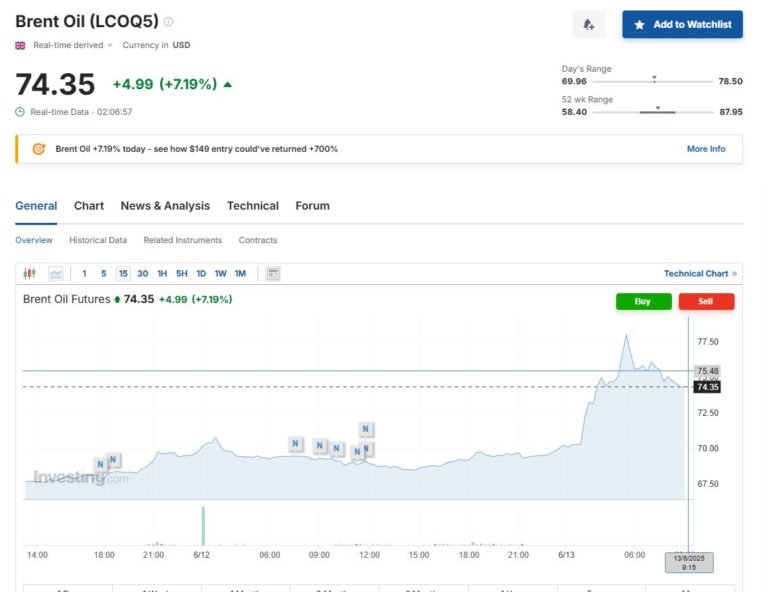Click the target icon in the promo banner
Viewport: 768px width, 592px height.
39,149
